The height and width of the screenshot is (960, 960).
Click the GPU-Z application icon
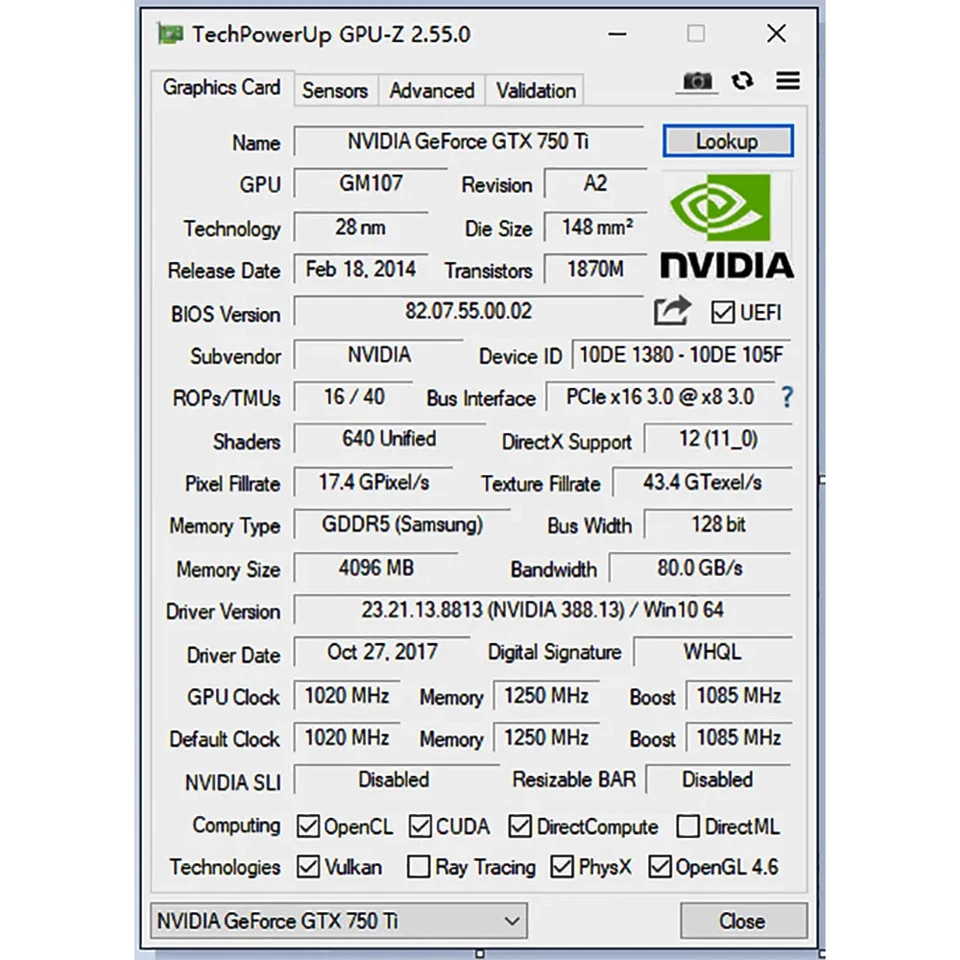170,33
